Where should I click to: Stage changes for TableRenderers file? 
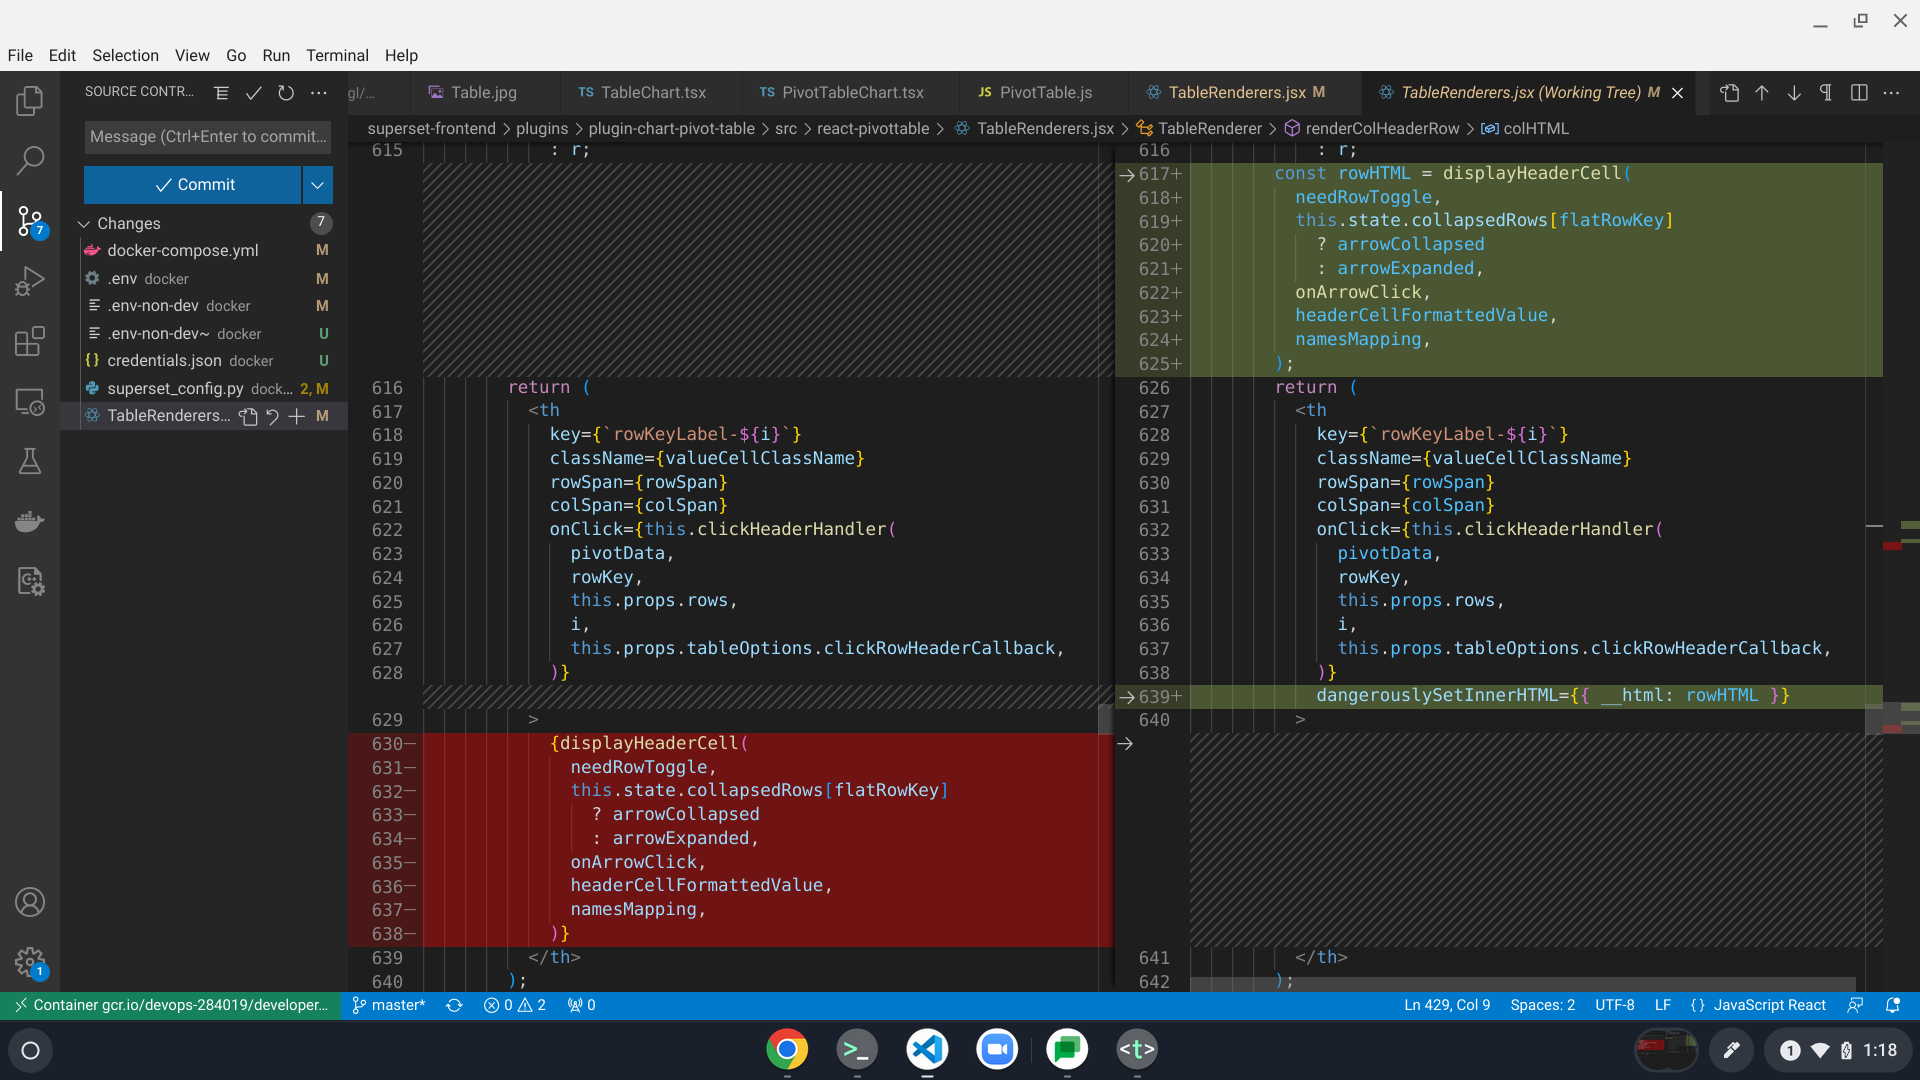[297, 416]
